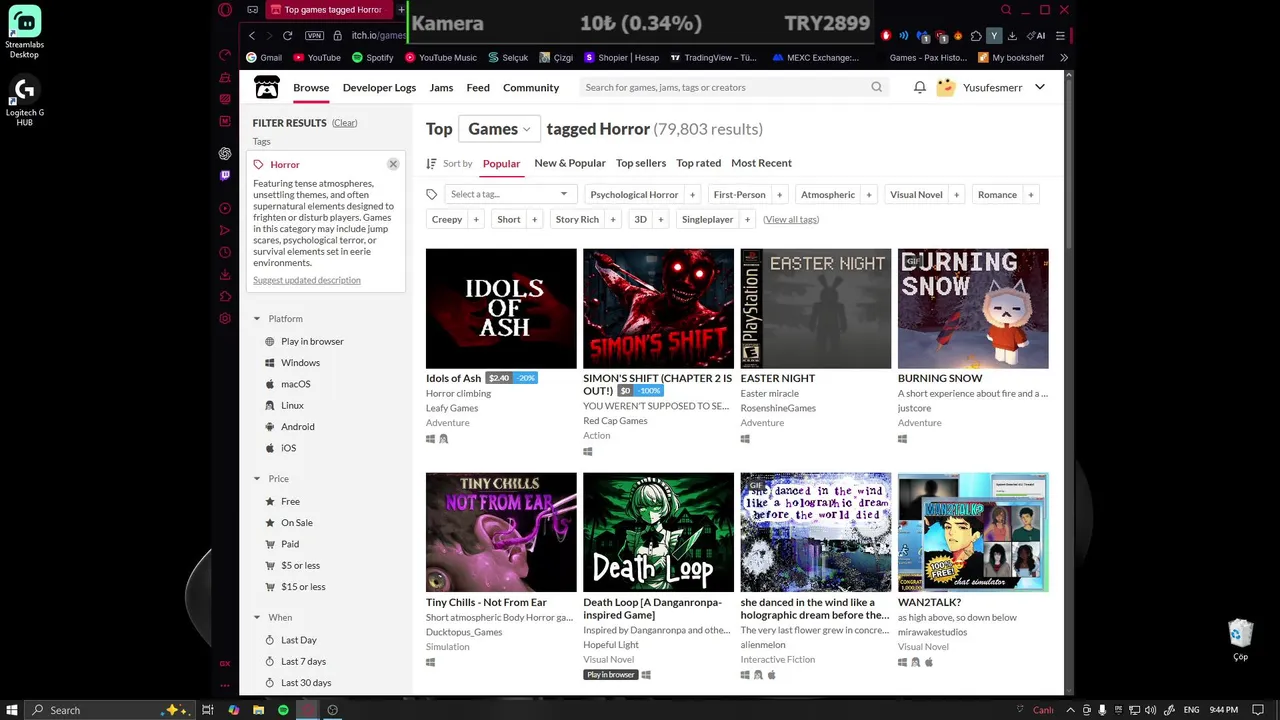This screenshot has width=1280, height=720.
Task: Open Twitch in Opera sidebar
Action: pos(225,175)
